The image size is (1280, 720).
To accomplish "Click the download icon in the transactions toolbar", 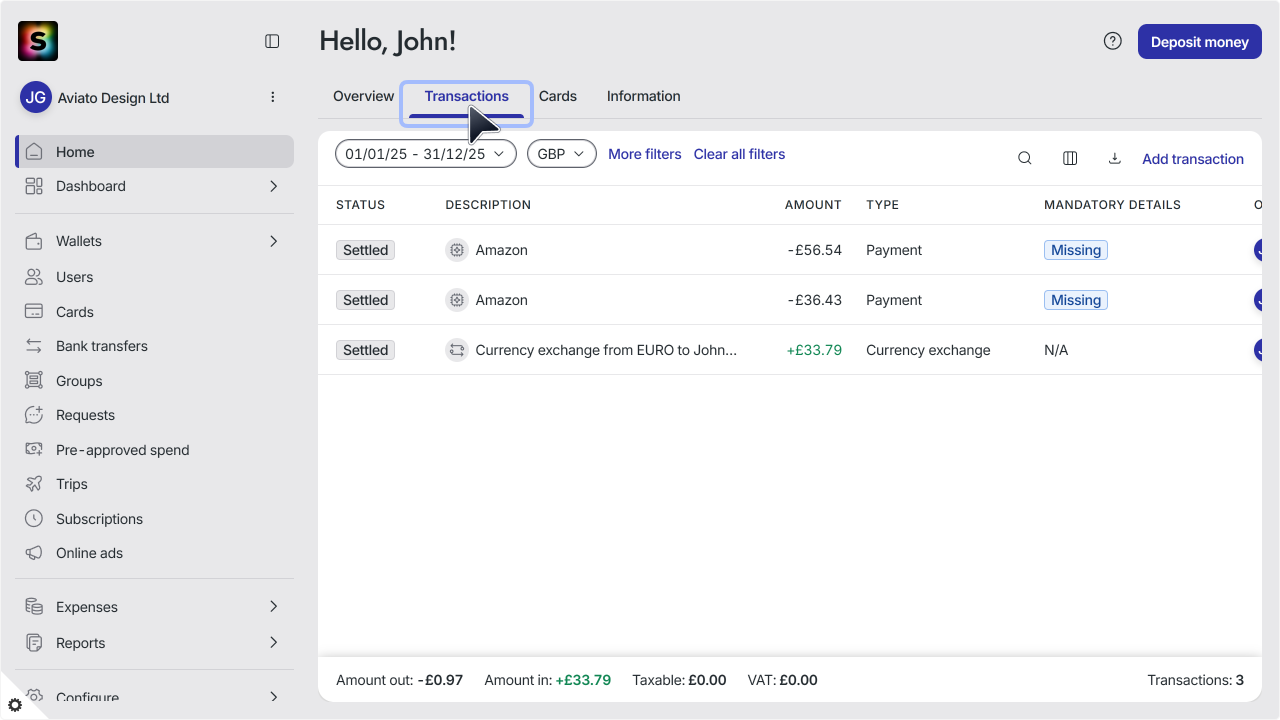I will (1114, 158).
